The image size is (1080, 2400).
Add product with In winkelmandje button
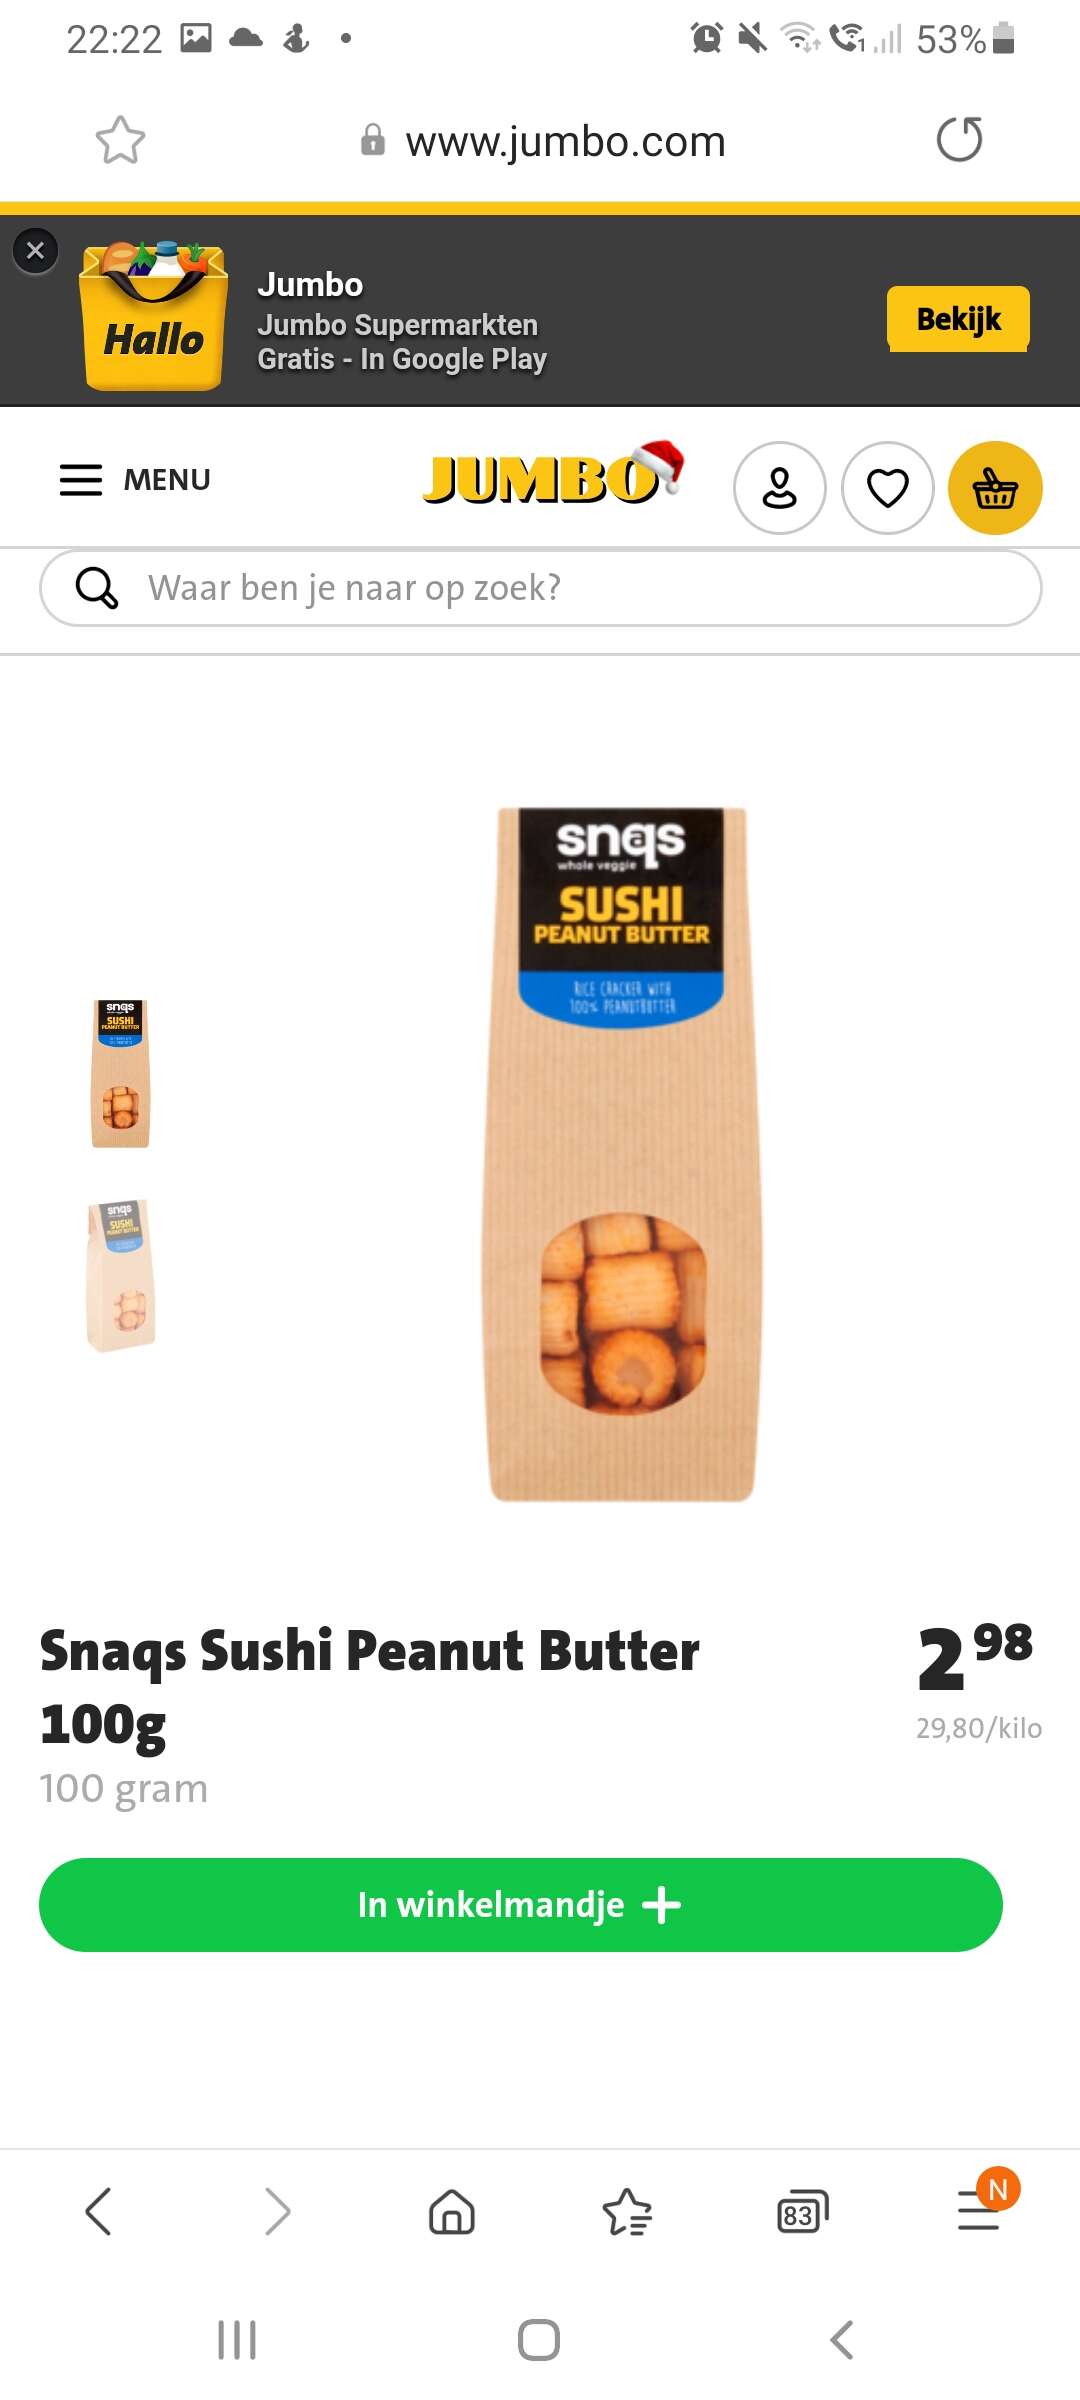521,1905
